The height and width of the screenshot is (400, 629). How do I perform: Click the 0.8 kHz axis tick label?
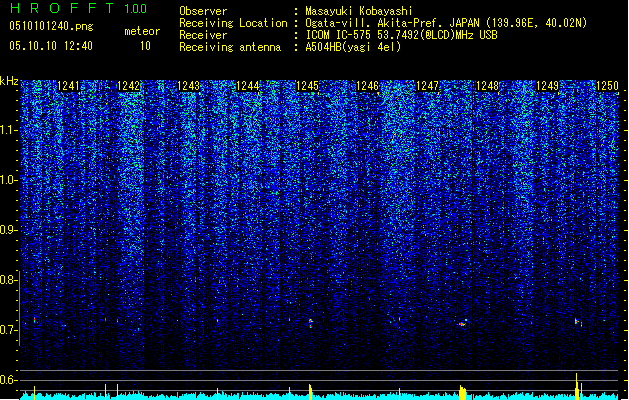click(x=8, y=280)
